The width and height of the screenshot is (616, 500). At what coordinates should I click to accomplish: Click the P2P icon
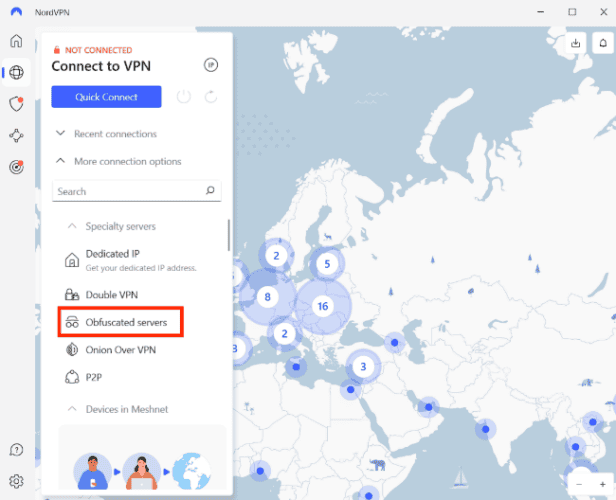pyautogui.click(x=72, y=377)
